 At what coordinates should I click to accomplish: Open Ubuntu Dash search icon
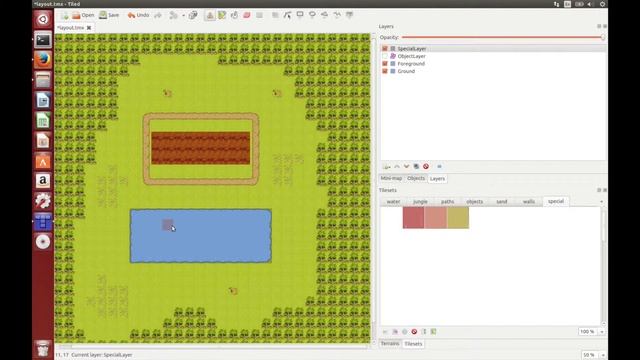pyautogui.click(x=43, y=19)
